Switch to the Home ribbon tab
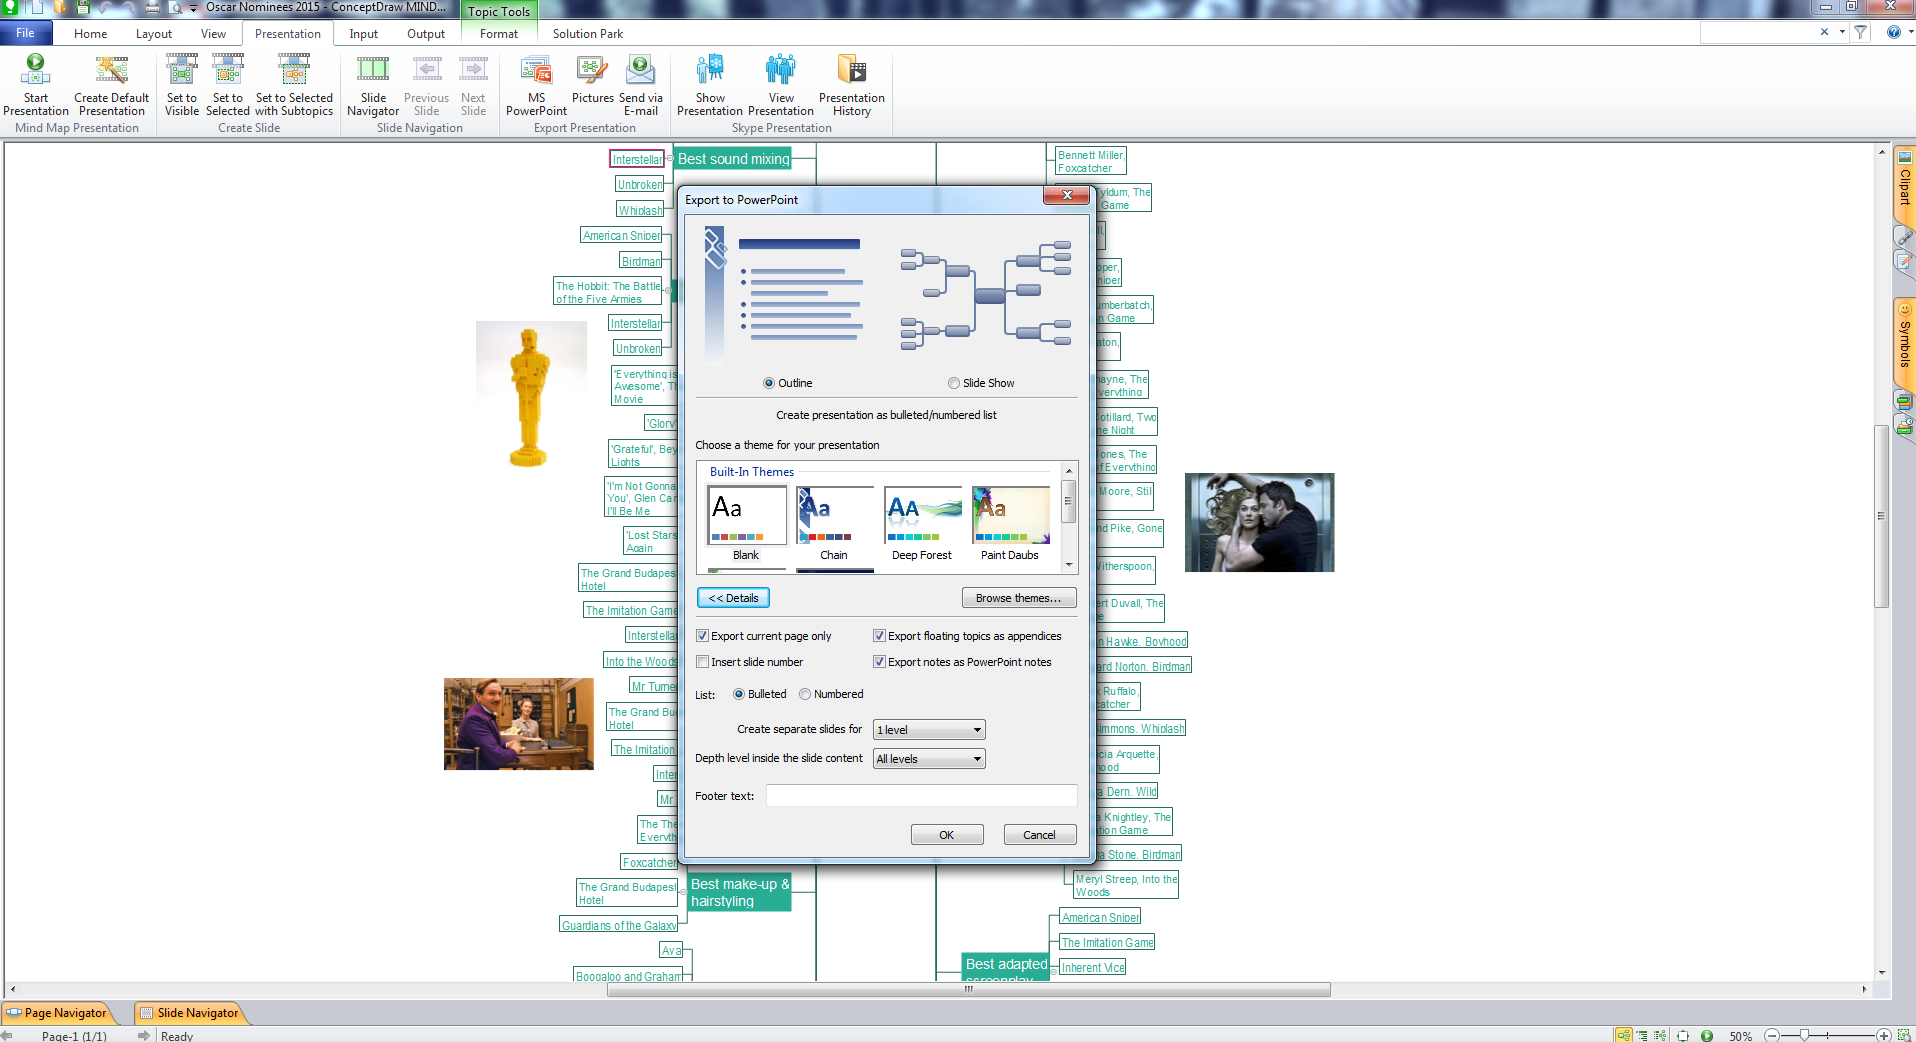Screen dimensions: 1916x1042 (x=90, y=34)
